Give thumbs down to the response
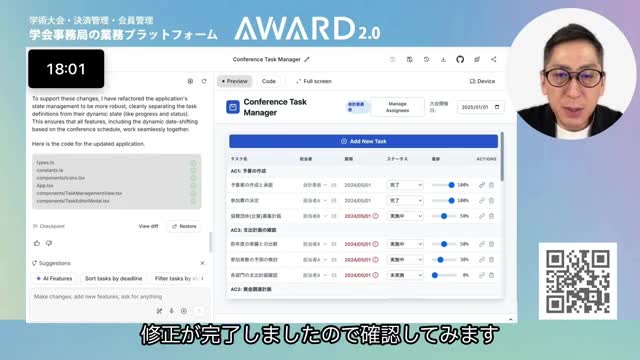Screen dimensions: 640x360 pyautogui.click(x=49, y=243)
